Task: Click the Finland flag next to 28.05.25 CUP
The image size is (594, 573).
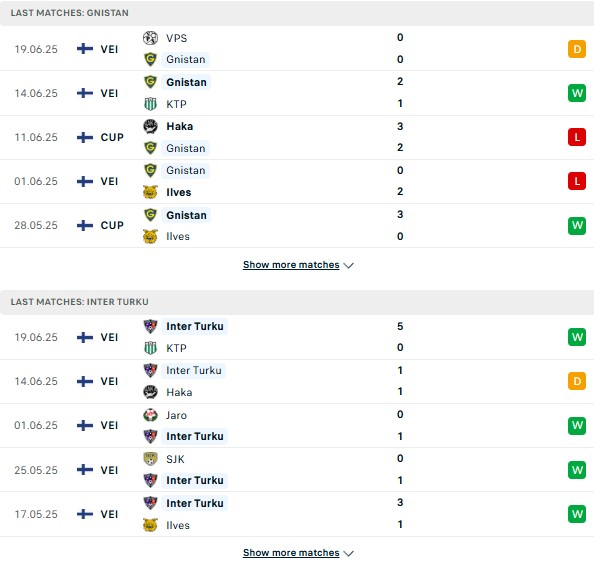Action: pos(85,225)
